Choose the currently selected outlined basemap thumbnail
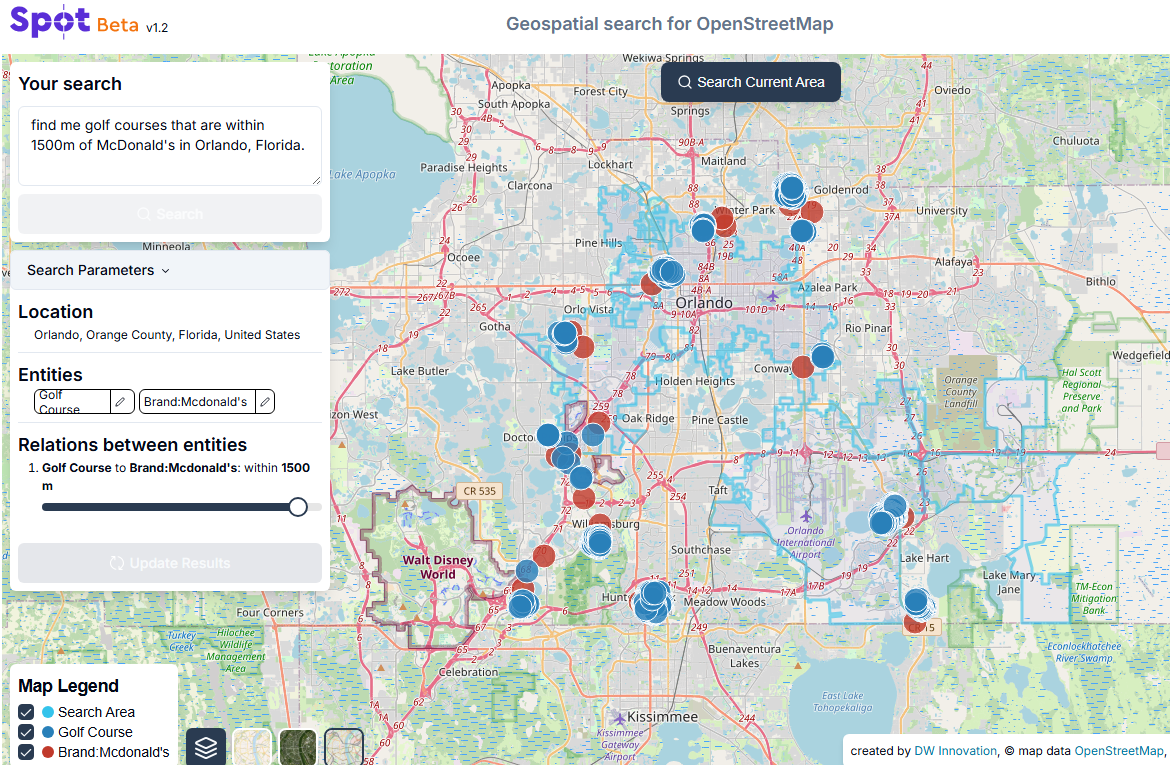Viewport: 1170px width, 765px height. 344,747
